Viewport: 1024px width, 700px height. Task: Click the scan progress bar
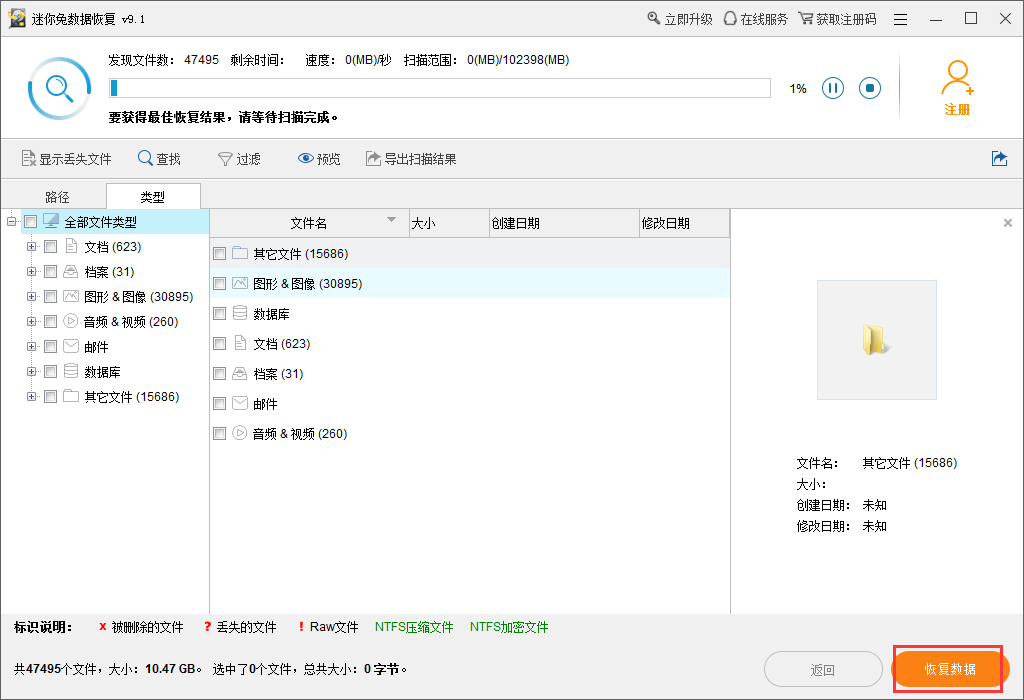coord(440,88)
